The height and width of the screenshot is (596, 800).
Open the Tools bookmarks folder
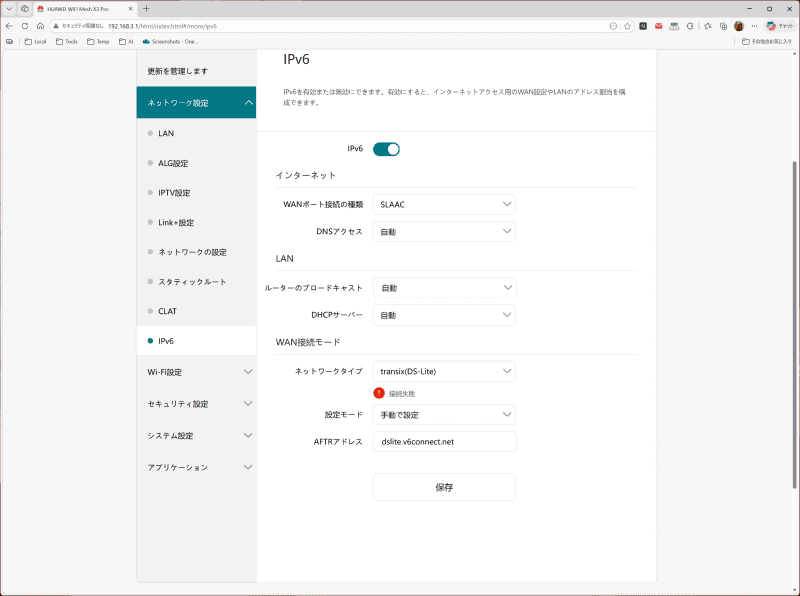click(66, 42)
